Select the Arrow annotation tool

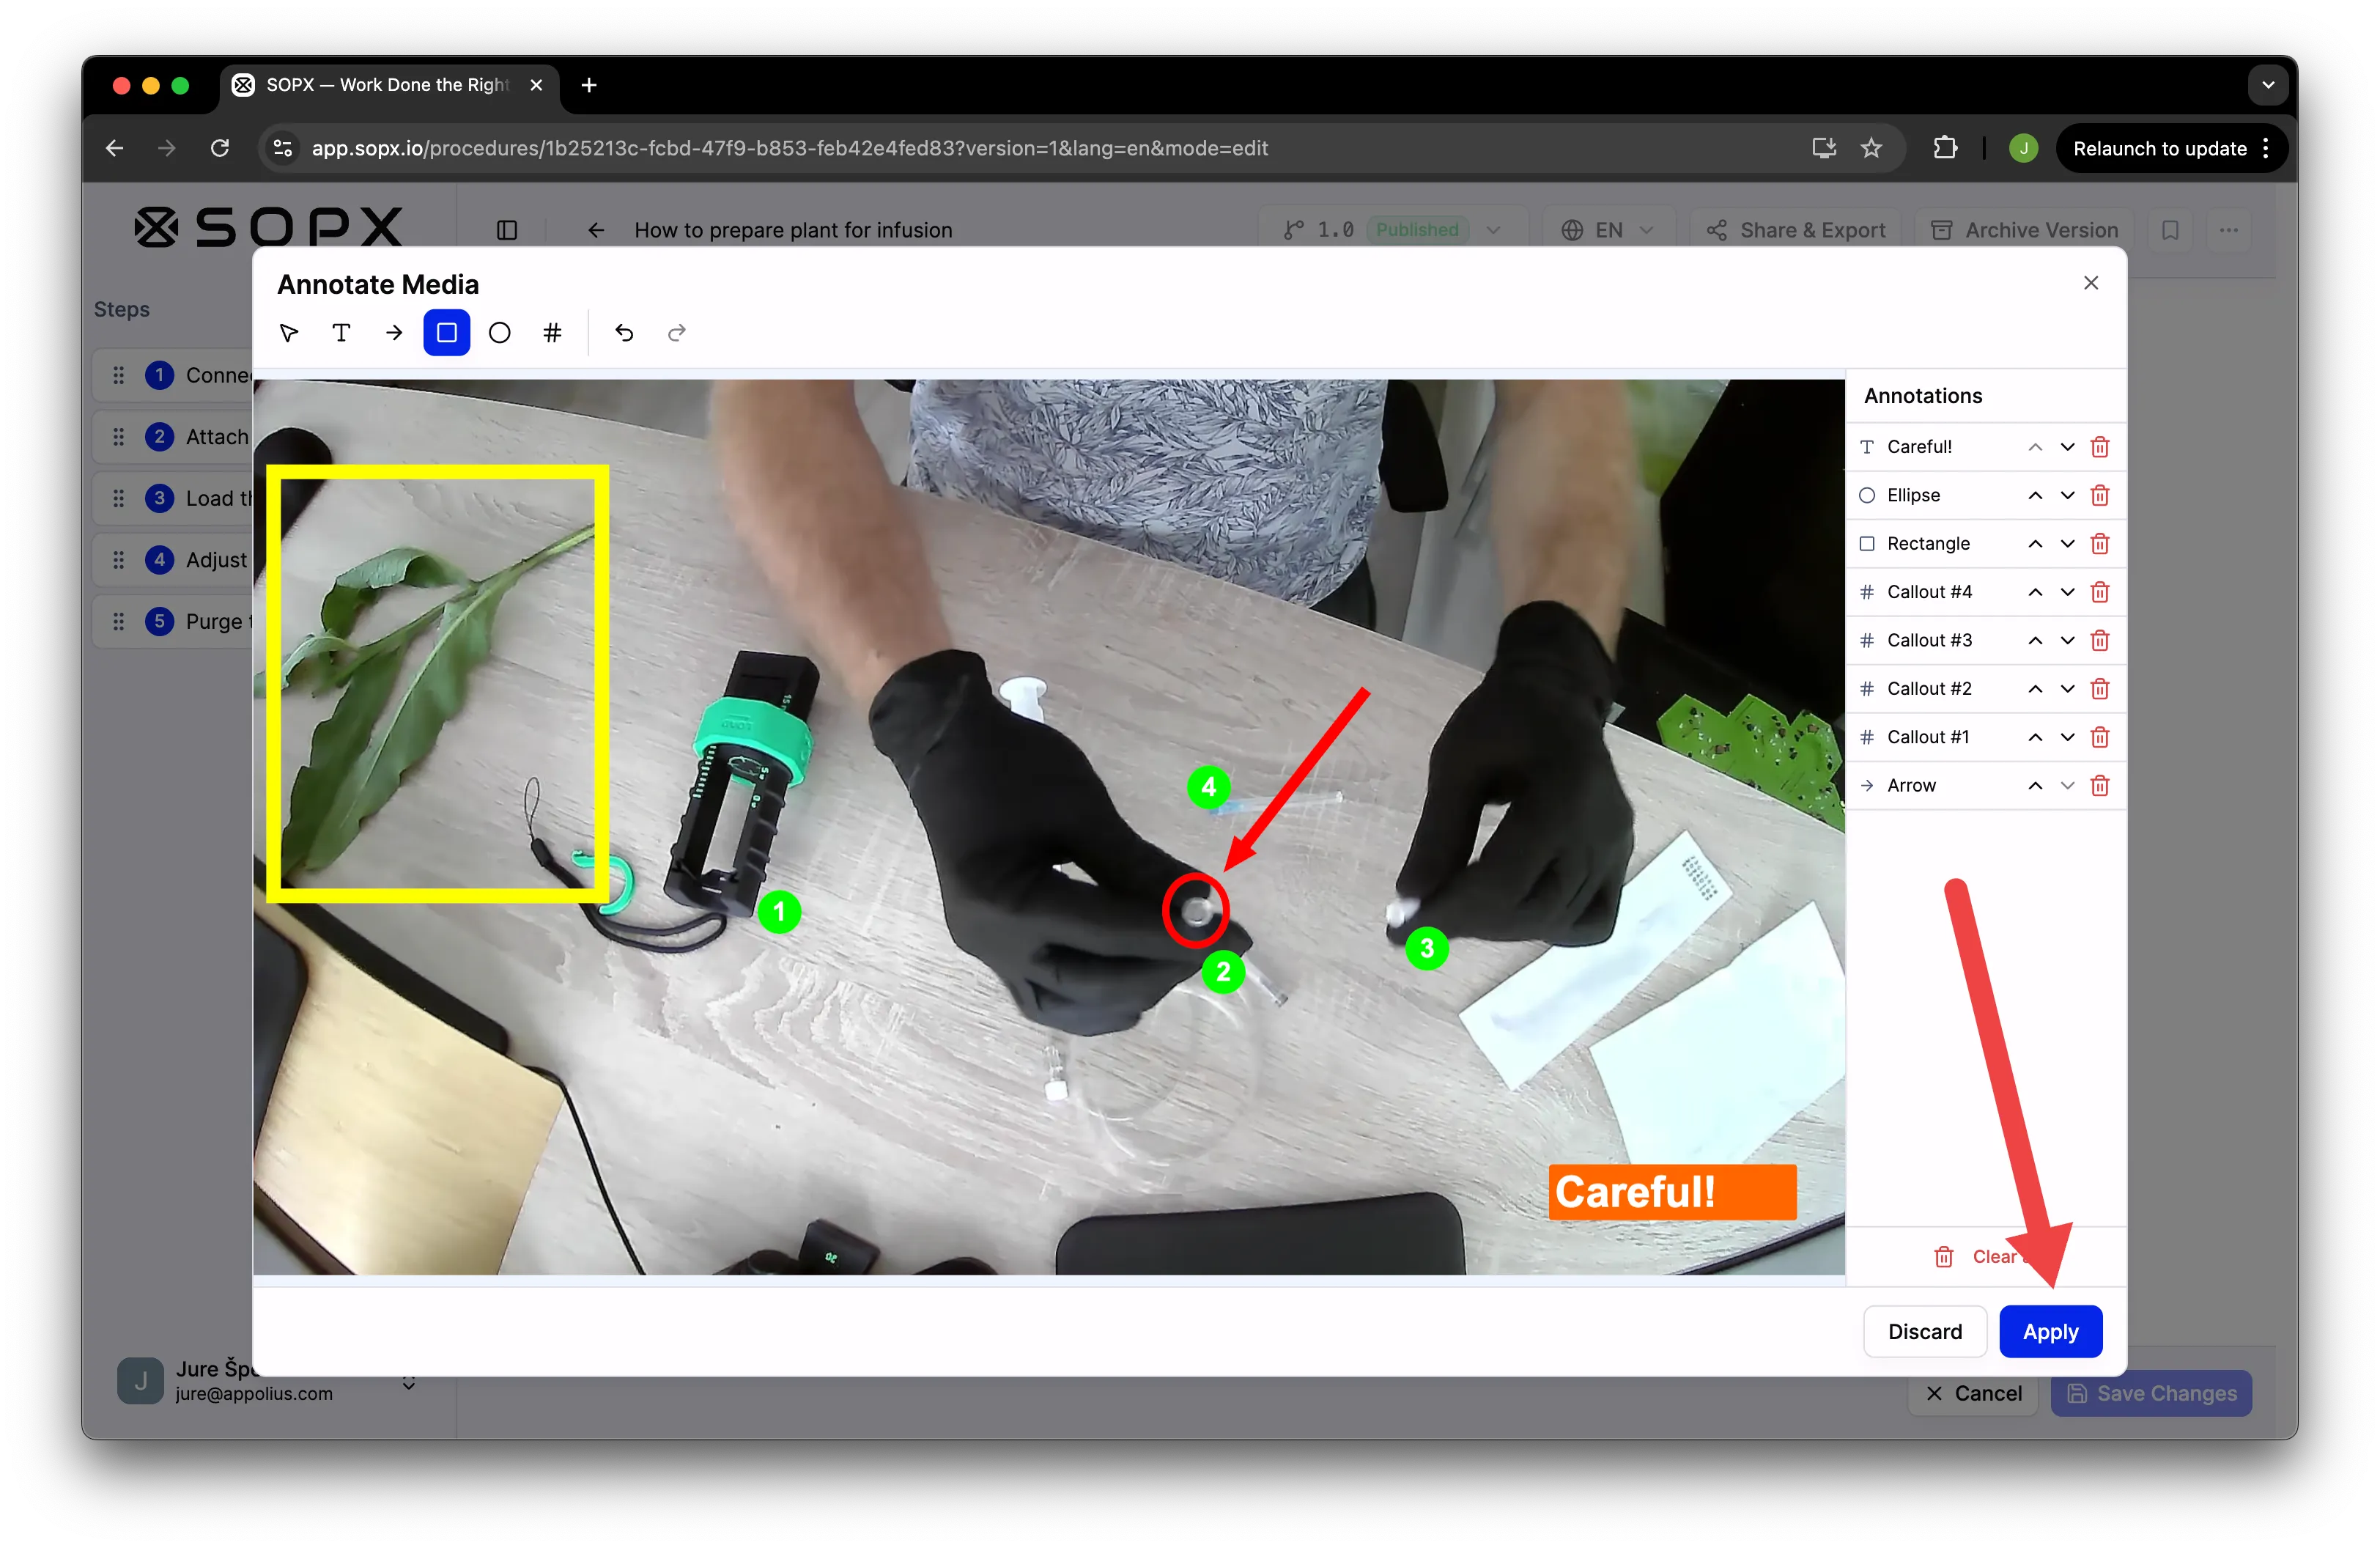[394, 333]
